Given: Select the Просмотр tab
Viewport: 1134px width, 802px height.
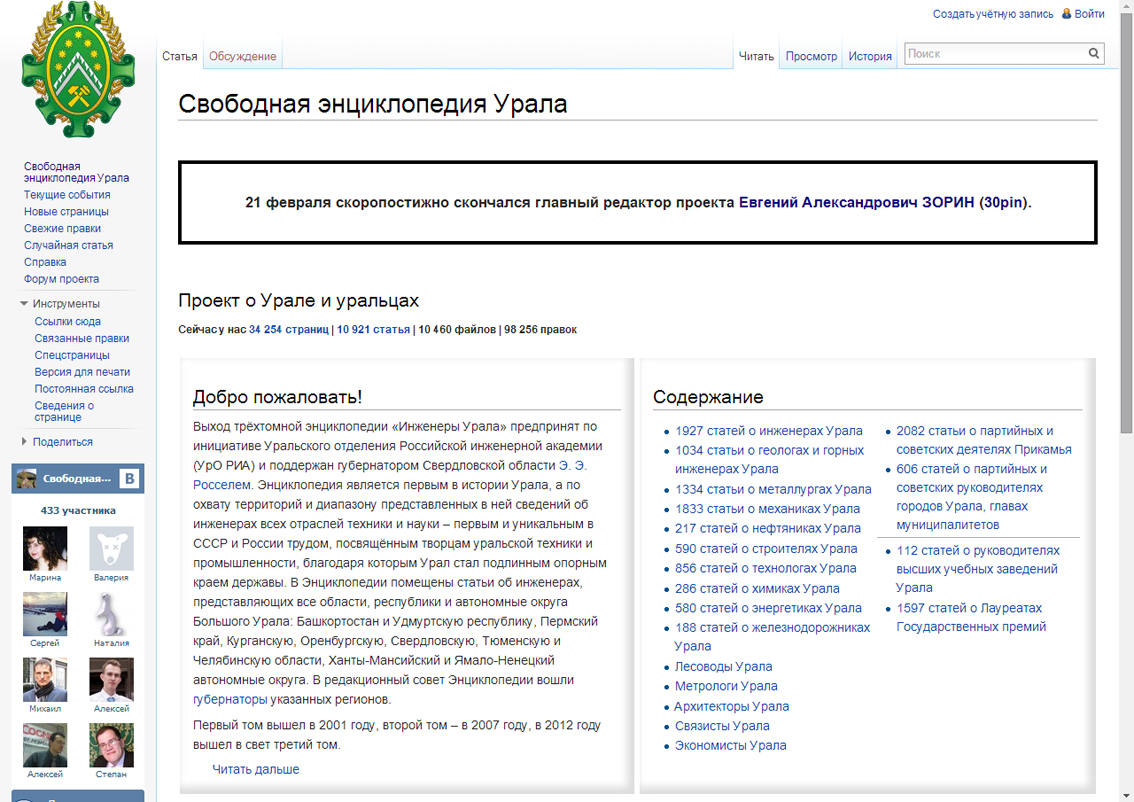Looking at the screenshot, I should click(811, 56).
